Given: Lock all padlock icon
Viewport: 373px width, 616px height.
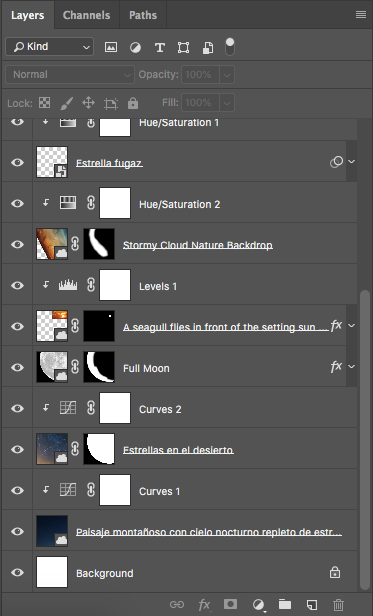Looking at the screenshot, I should pyautogui.click(x=133, y=103).
